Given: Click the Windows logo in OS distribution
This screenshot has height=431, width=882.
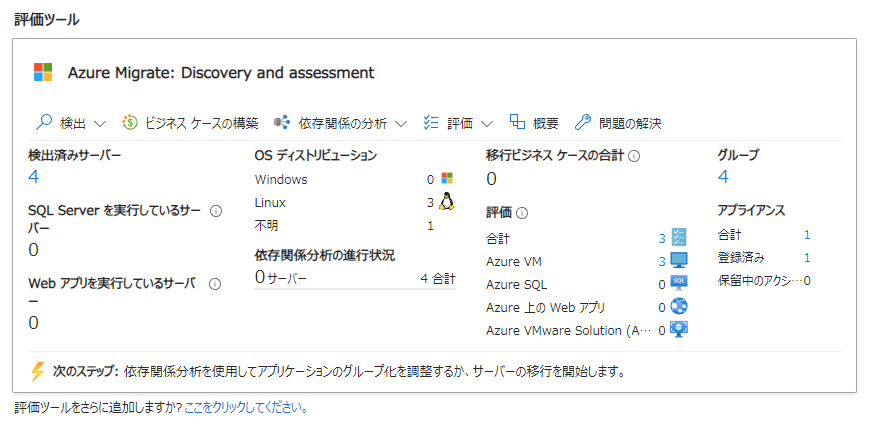Looking at the screenshot, I should click(447, 179).
